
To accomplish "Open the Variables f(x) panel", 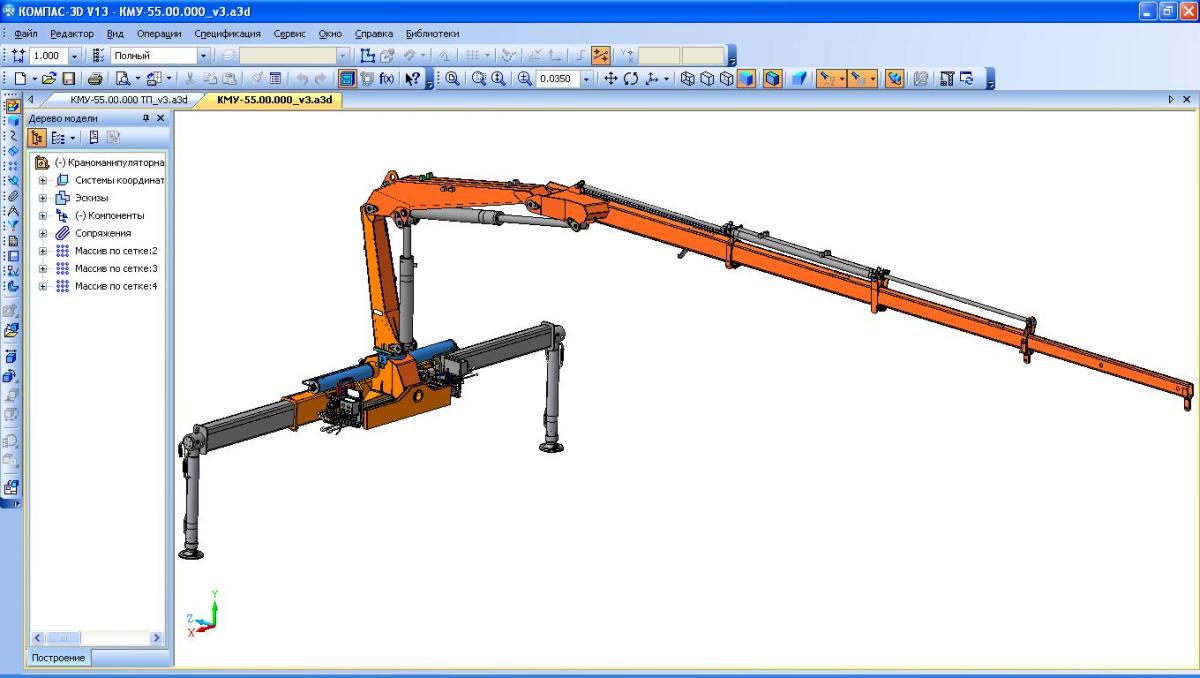I will pyautogui.click(x=386, y=78).
